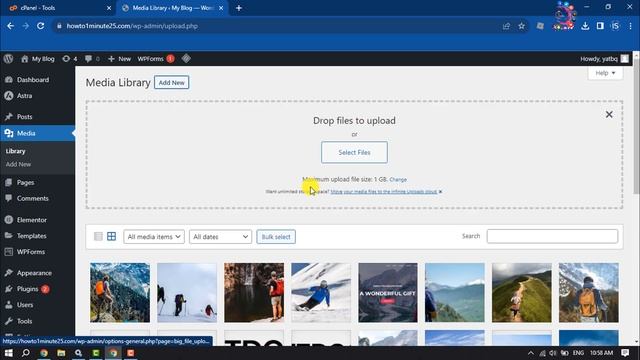Open the Howdy, yatbq profile menu
This screenshot has width=640, height=360.
click(x=604, y=59)
